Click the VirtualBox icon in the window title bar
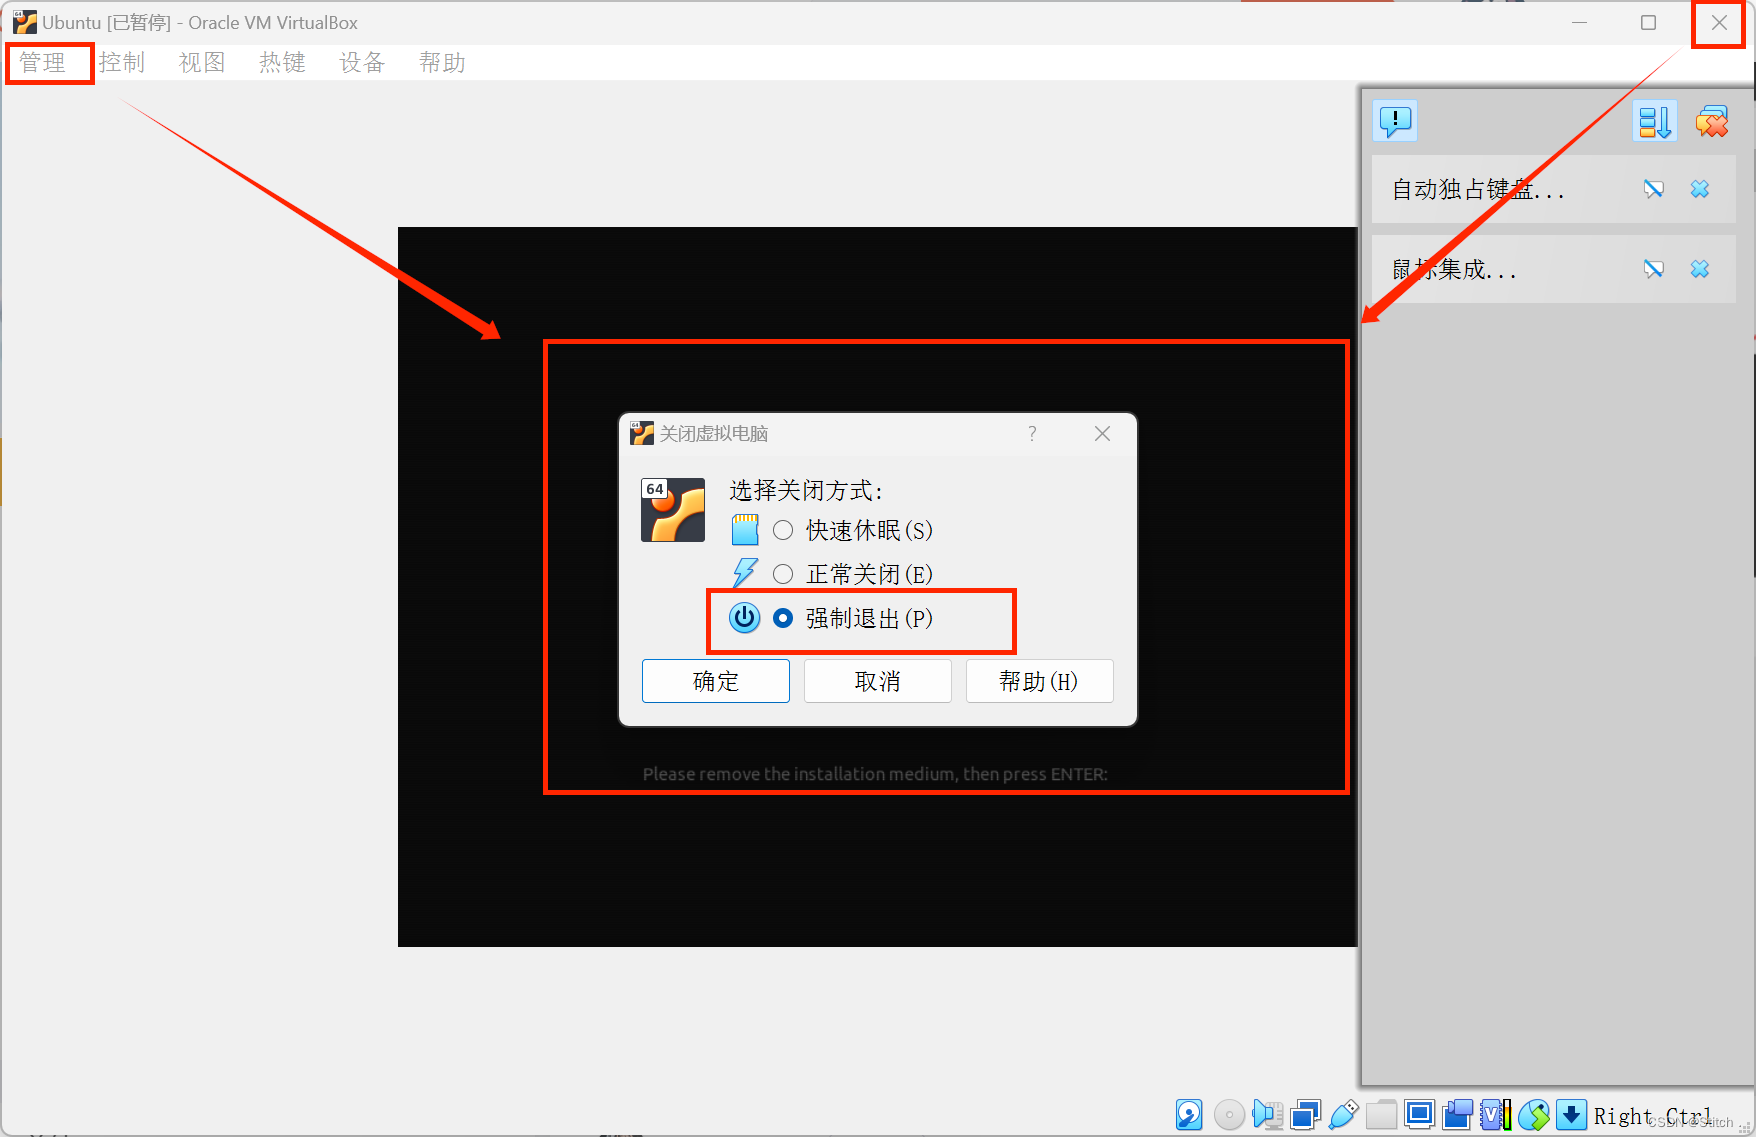1756x1137 pixels. [25, 22]
